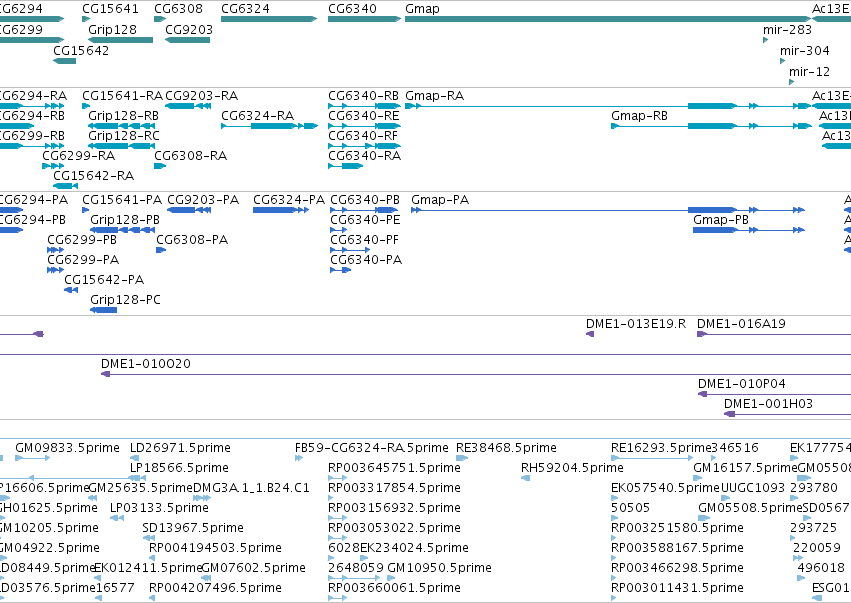Select the CG6324 gene bar
This screenshot has width=851, height=603.
tap(269, 19)
